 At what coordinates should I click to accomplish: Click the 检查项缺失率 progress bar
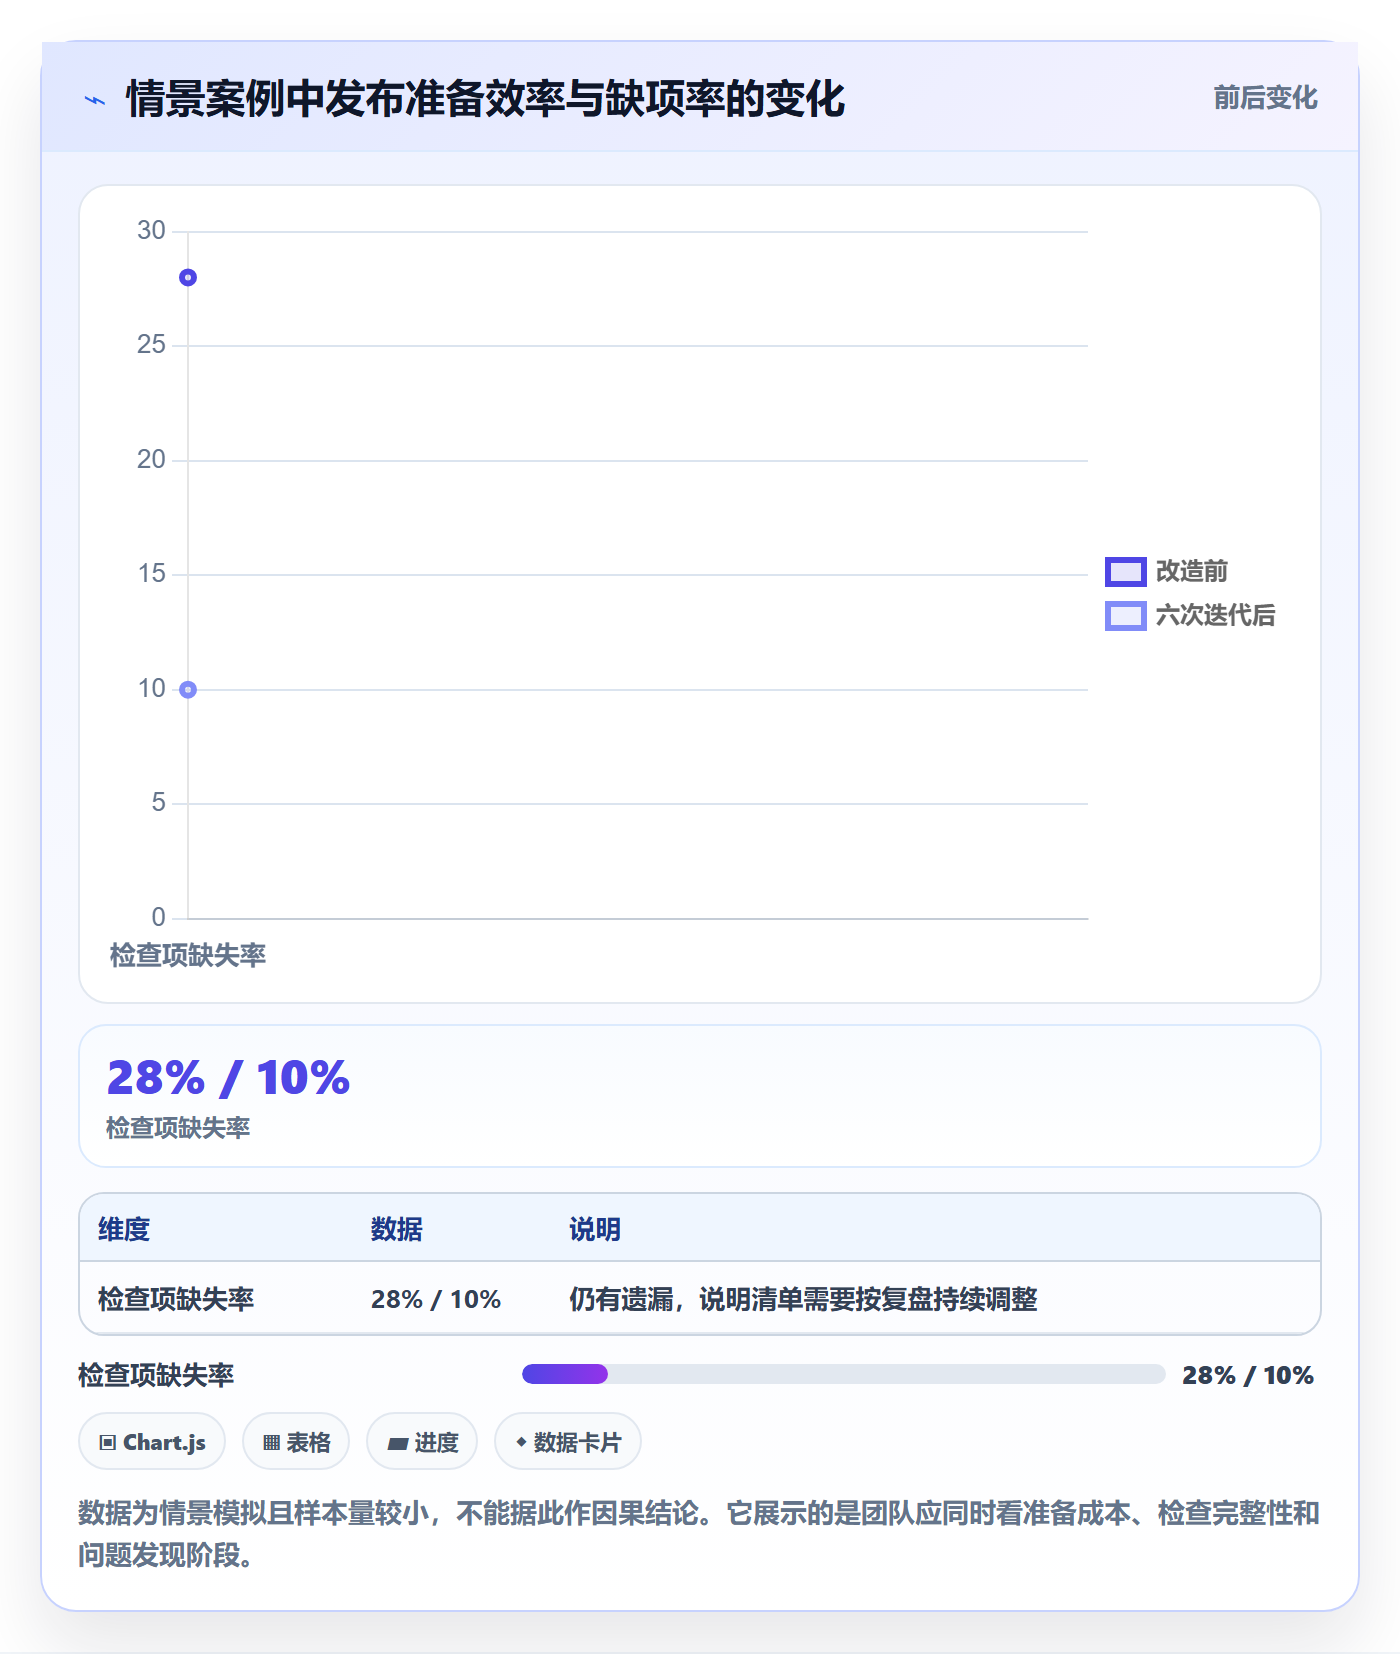843,1374
